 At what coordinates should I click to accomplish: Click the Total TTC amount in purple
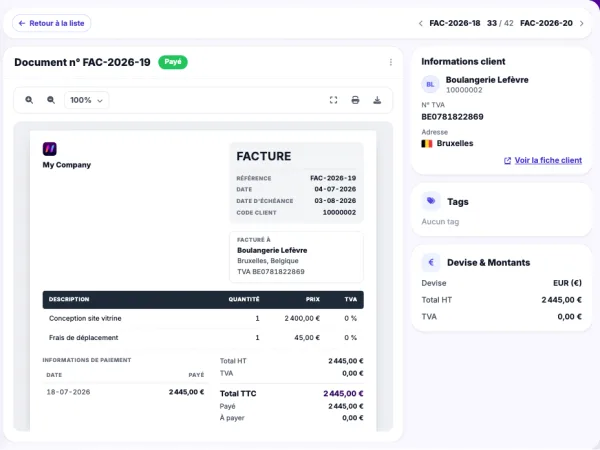coord(343,393)
